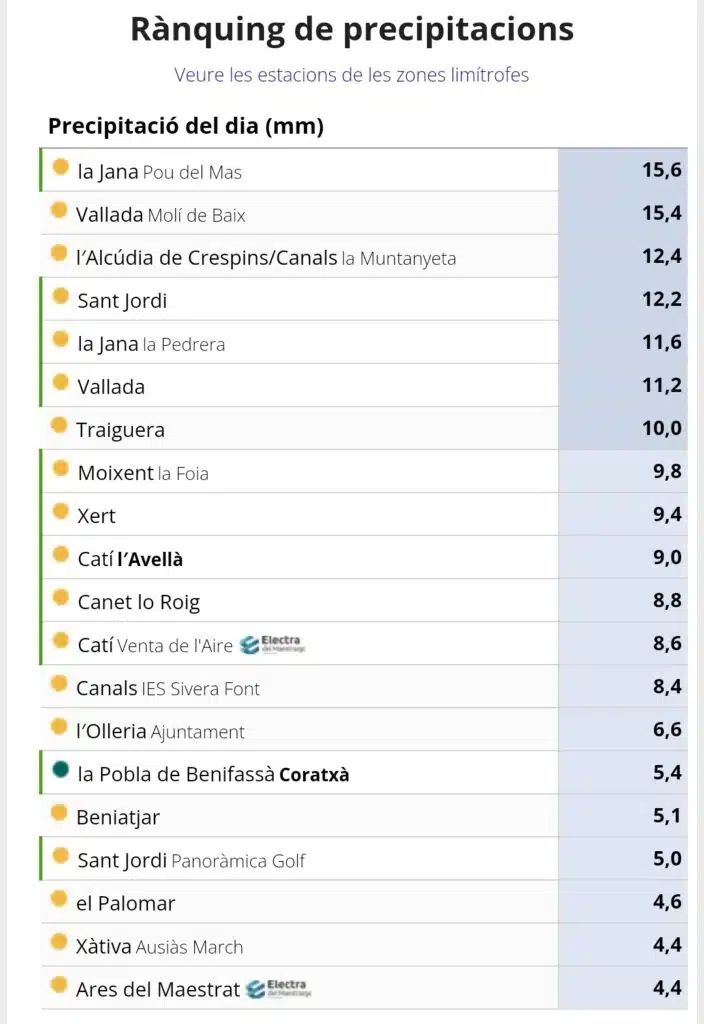
Task: Click the yellow dot beside la Jana Pou del Mas
Action: pyautogui.click(x=61, y=167)
